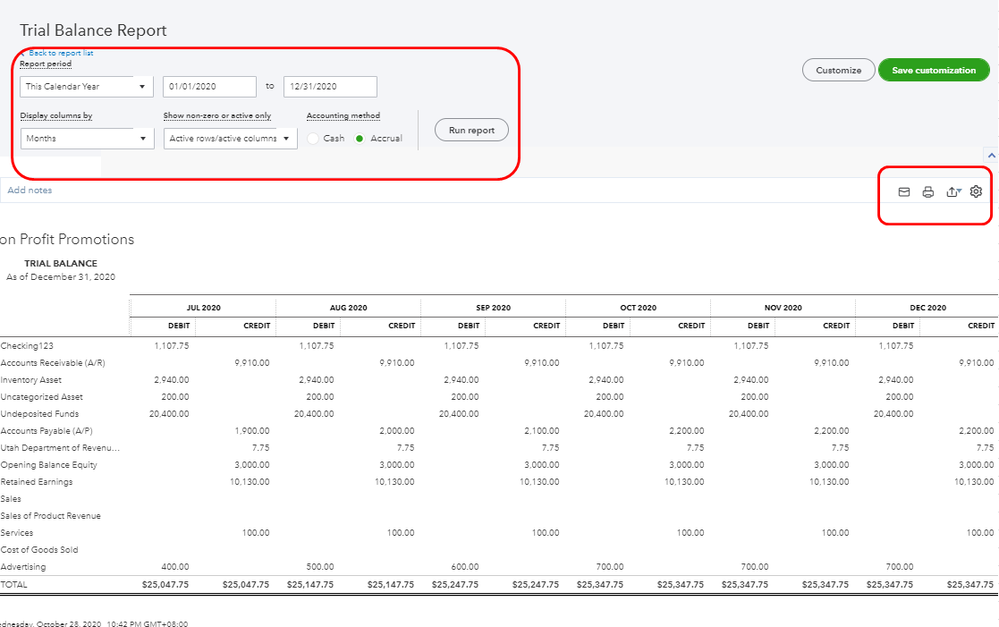
Task: Click Save customization
Action: tap(933, 70)
